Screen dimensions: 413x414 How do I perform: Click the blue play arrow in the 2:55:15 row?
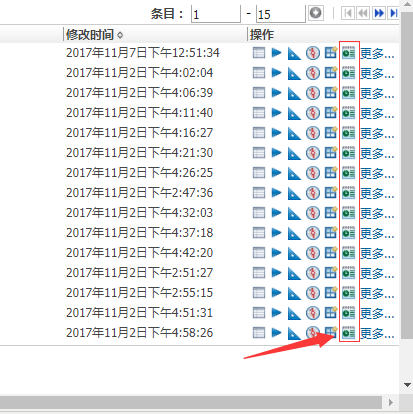point(276,293)
